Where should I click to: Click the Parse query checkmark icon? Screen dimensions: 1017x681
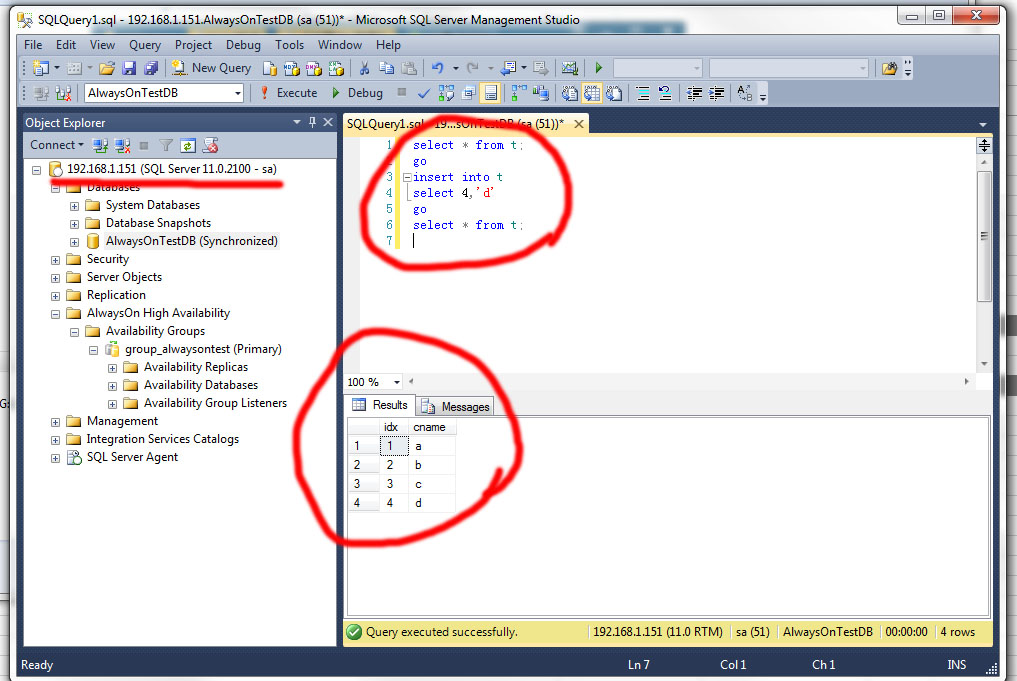[424, 92]
